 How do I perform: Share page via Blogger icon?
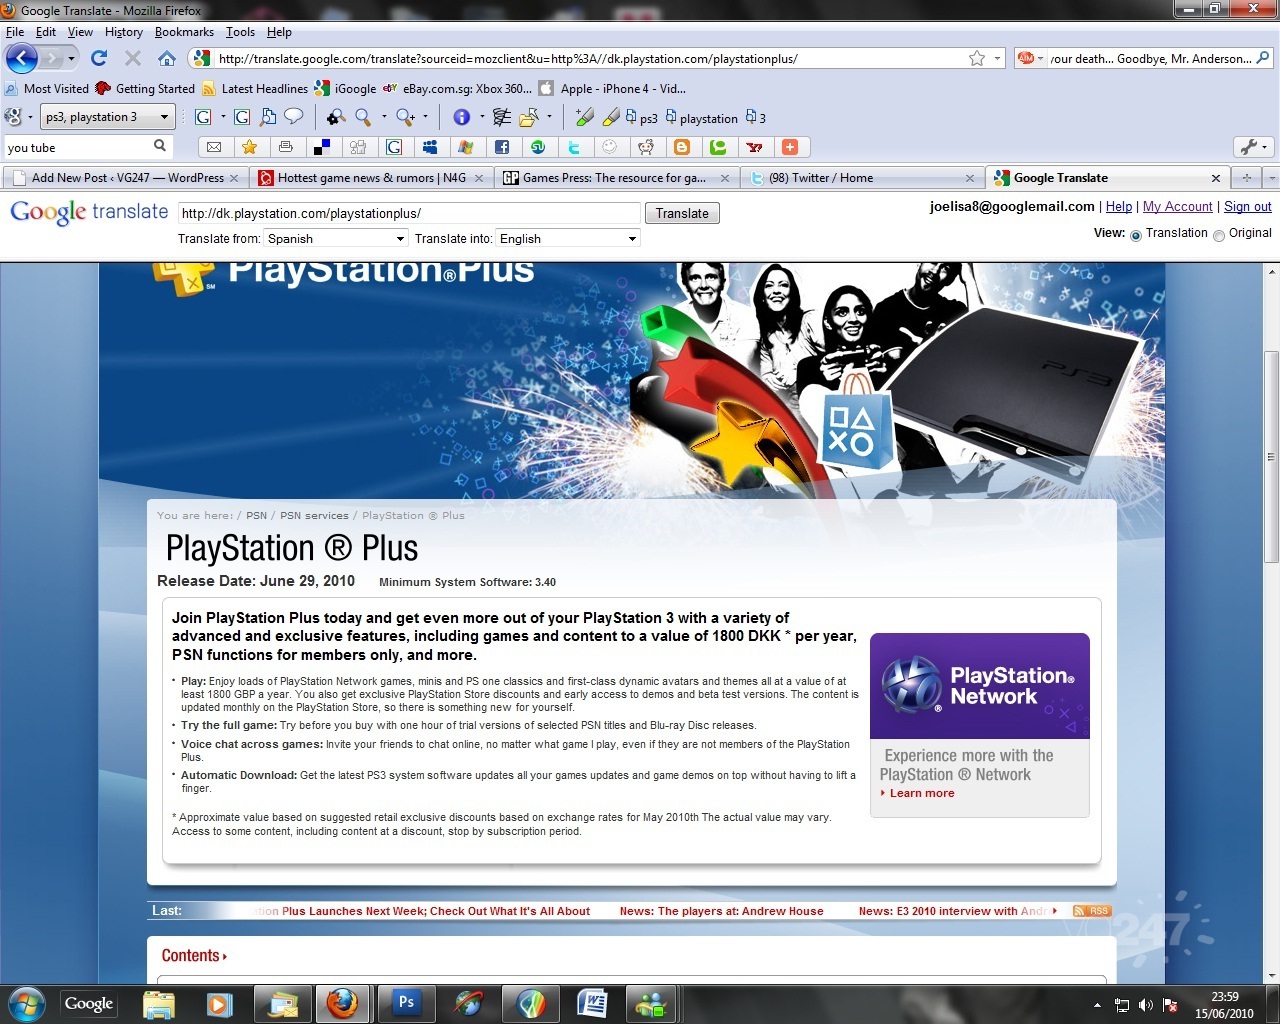coord(682,147)
